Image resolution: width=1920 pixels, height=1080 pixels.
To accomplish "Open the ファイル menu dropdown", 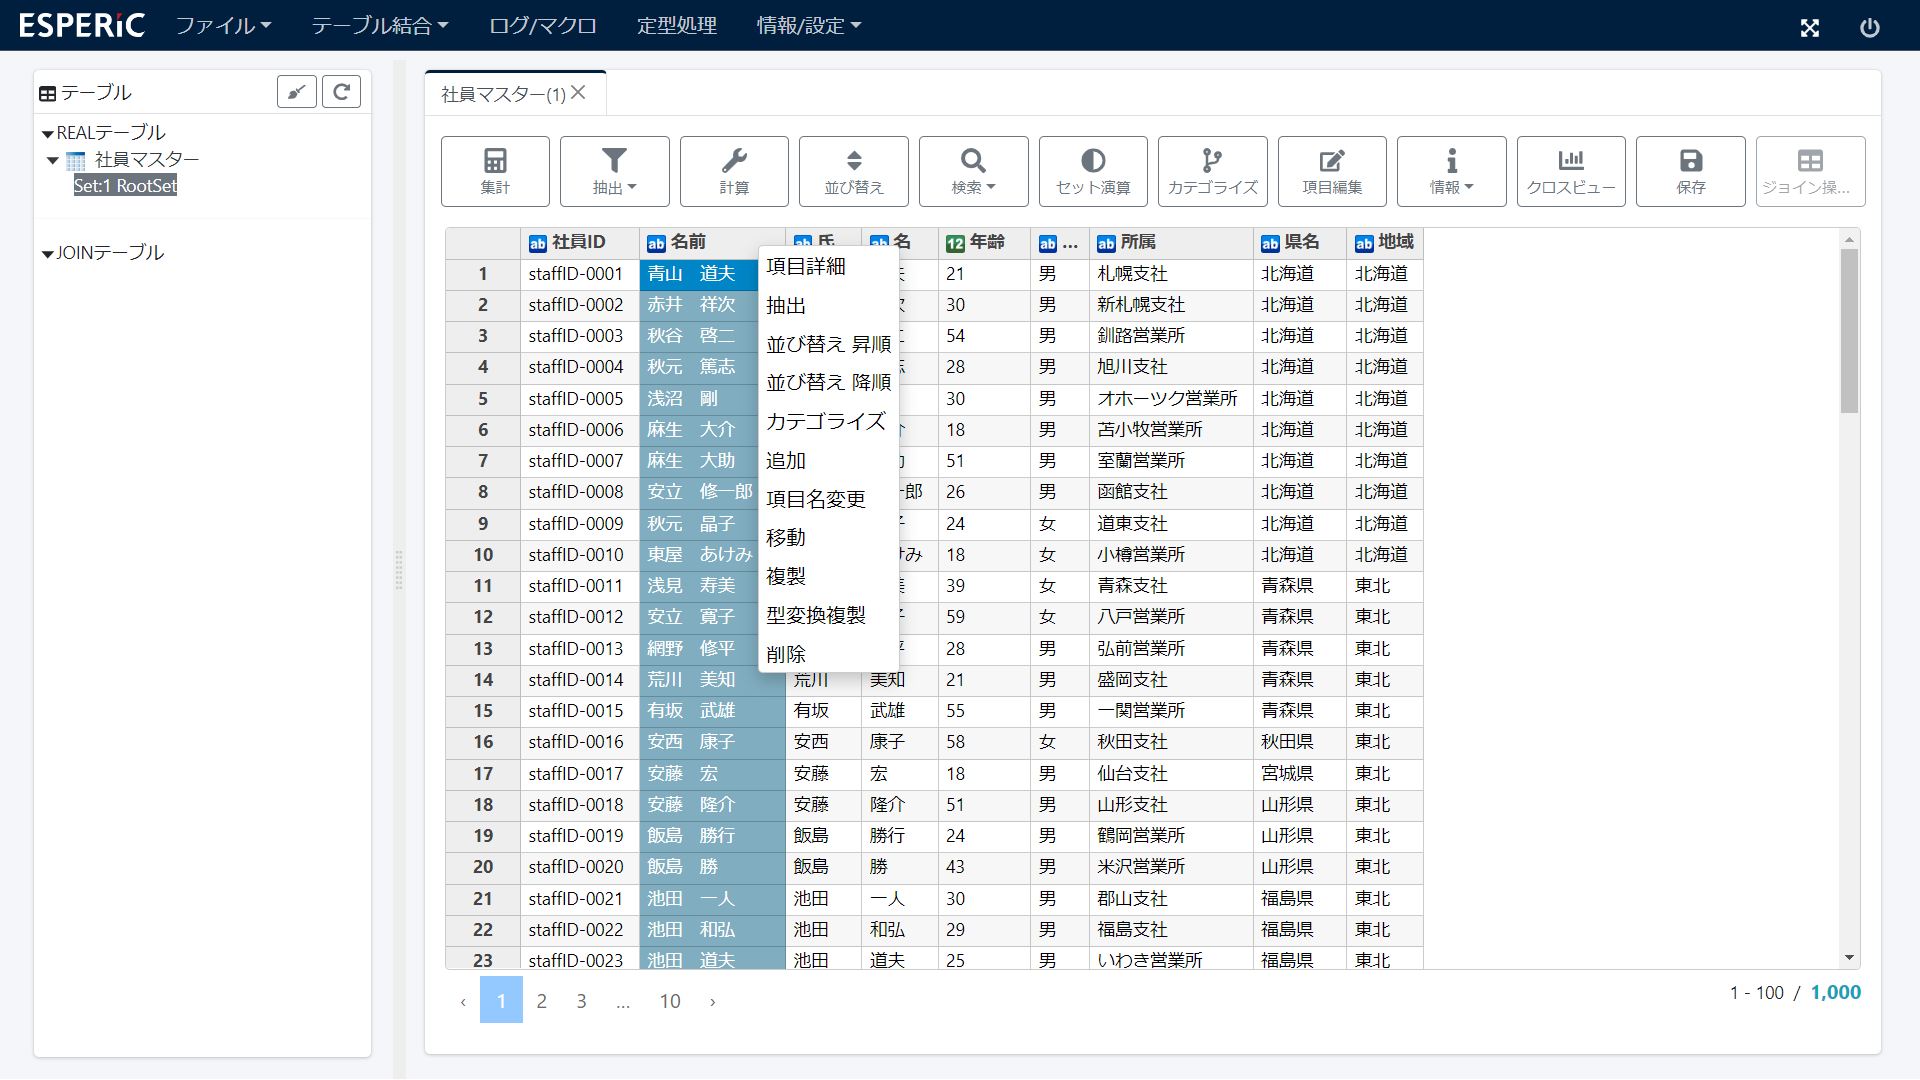I will click(x=223, y=25).
